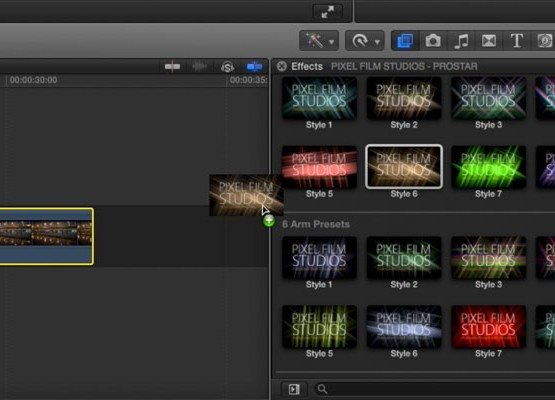555x400 pixels.
Task: Click the 6 Arm Presets heading
Action: pyautogui.click(x=316, y=224)
